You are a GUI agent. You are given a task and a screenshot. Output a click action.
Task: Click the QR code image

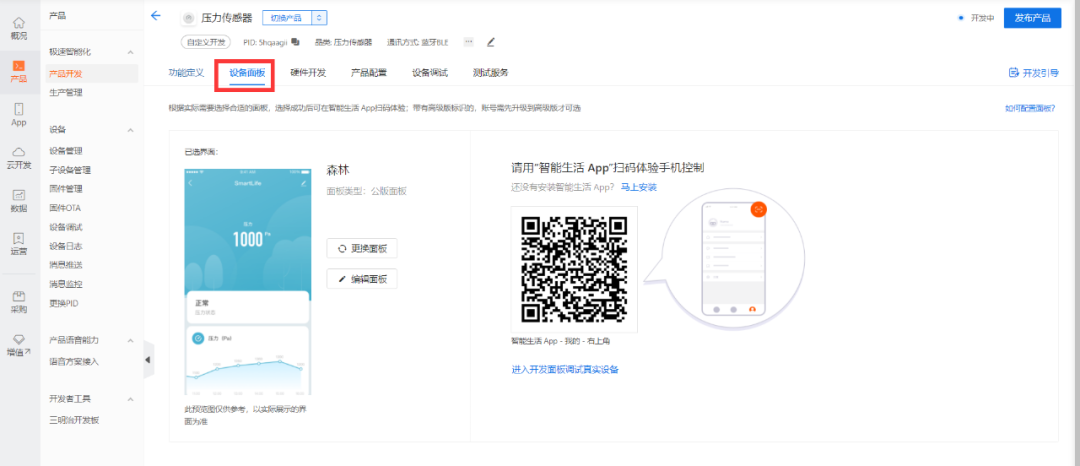(x=574, y=269)
